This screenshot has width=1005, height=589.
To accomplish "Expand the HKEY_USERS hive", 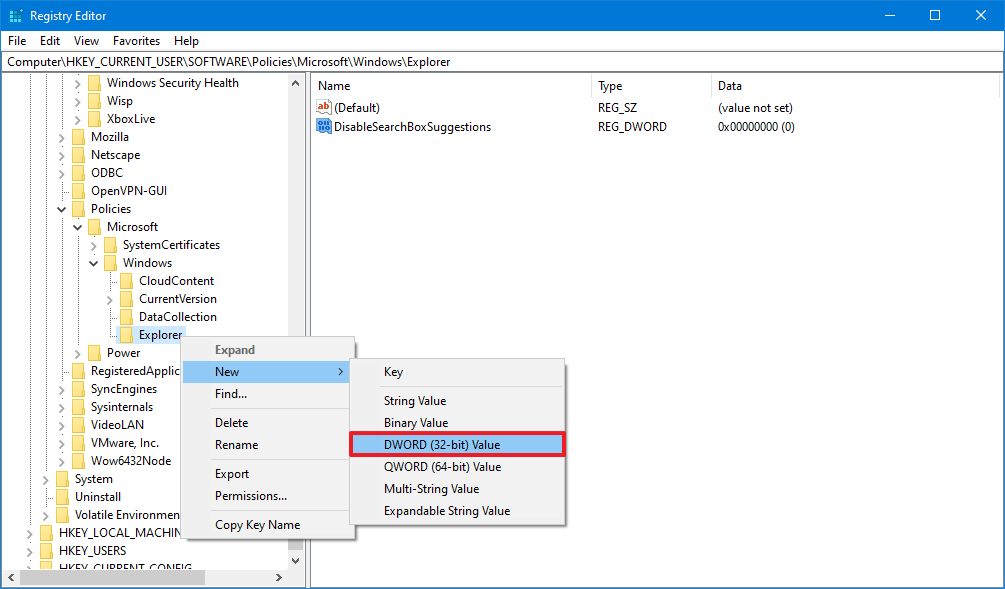I will pos(30,551).
